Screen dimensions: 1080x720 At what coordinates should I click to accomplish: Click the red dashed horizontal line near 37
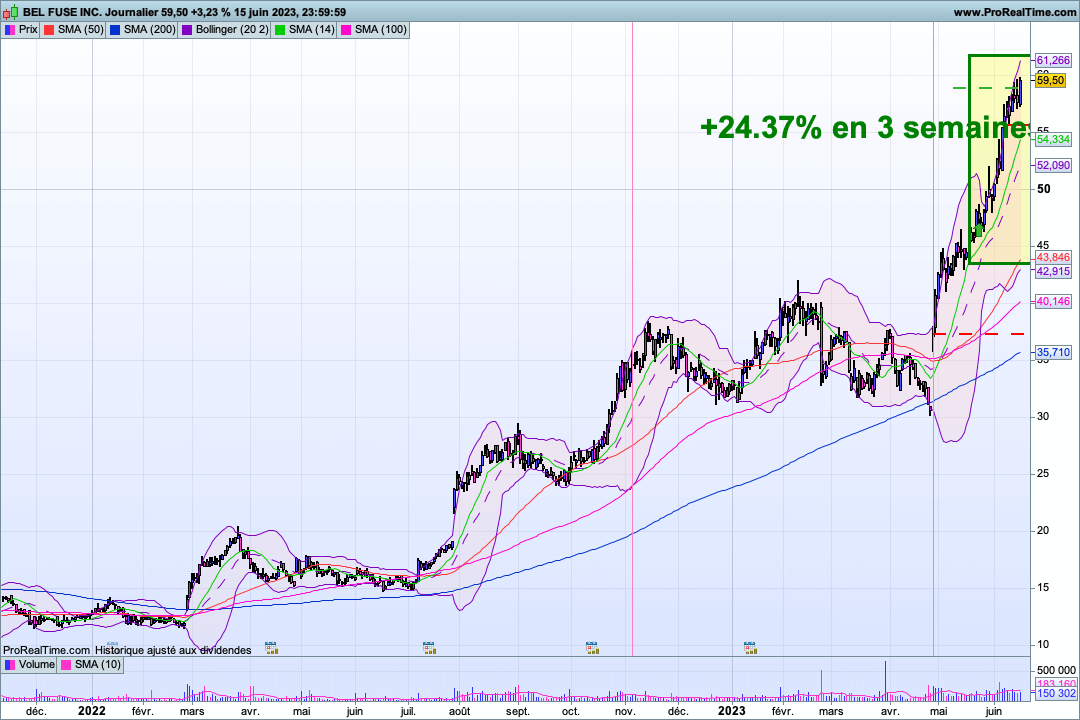(x=979, y=333)
